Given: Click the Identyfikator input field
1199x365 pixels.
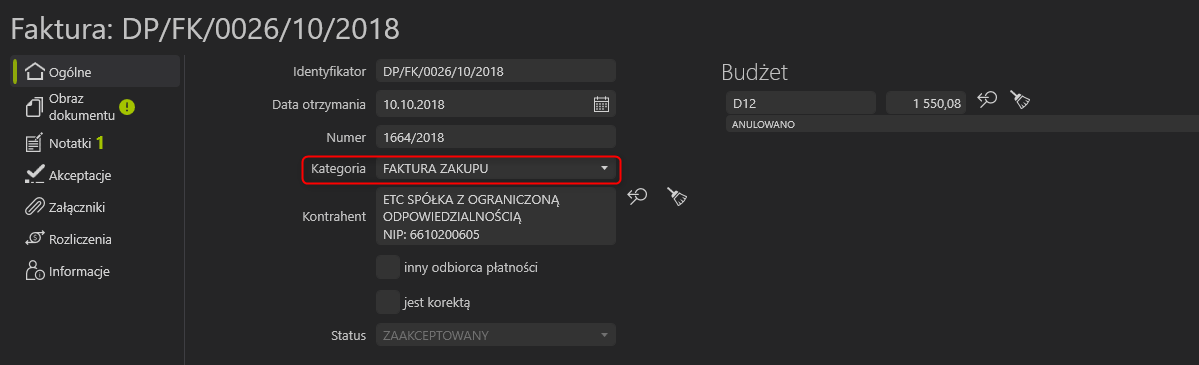Looking at the screenshot, I should tap(496, 71).
